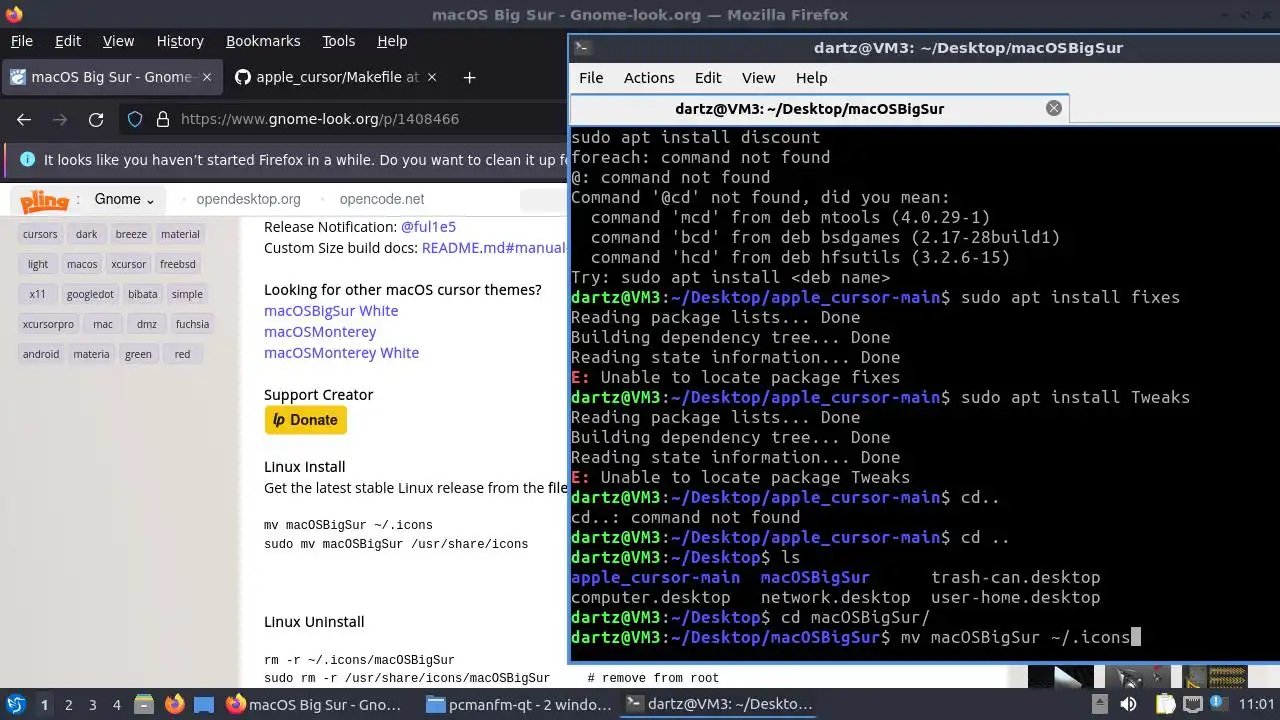Select the fuchsia tag

[192, 324]
